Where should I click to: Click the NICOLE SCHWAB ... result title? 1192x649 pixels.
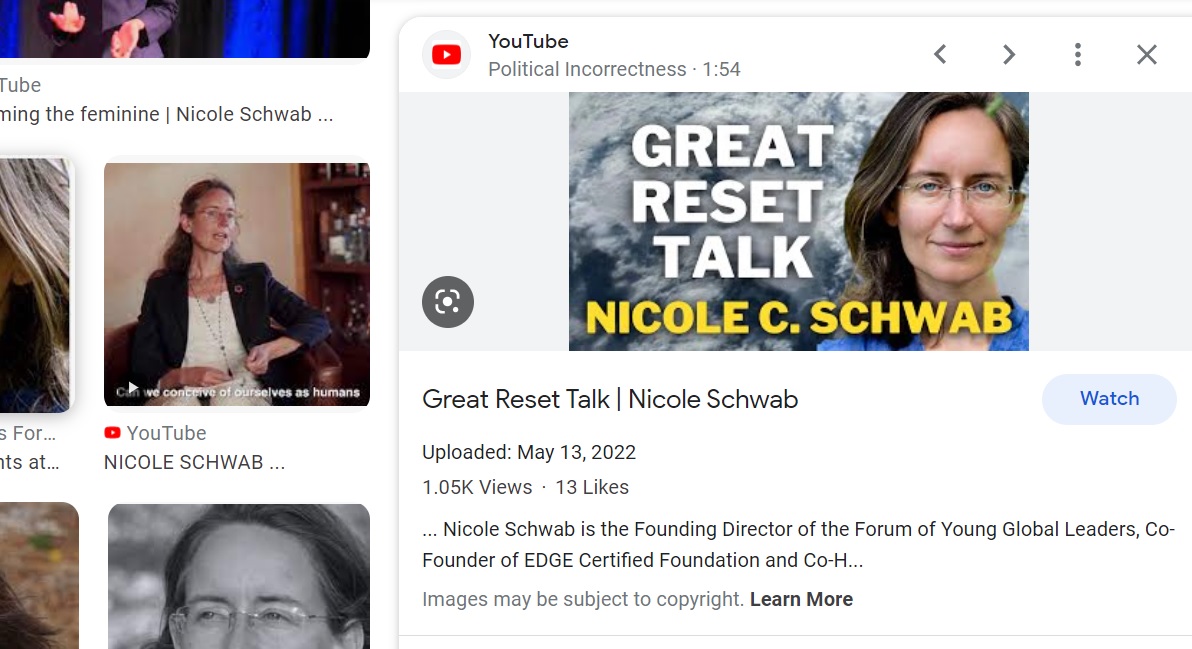pyautogui.click(x=195, y=462)
